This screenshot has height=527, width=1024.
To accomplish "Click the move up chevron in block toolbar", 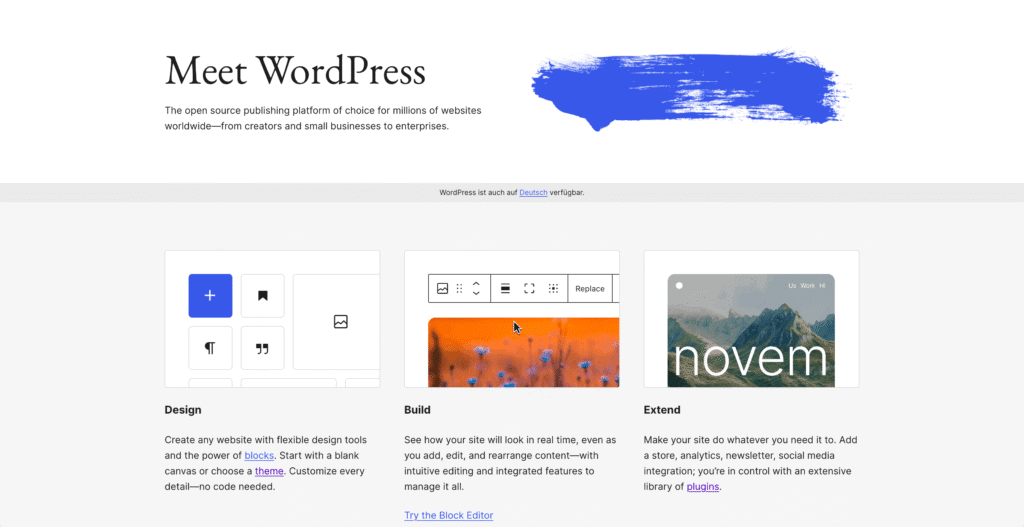I will coord(476,284).
